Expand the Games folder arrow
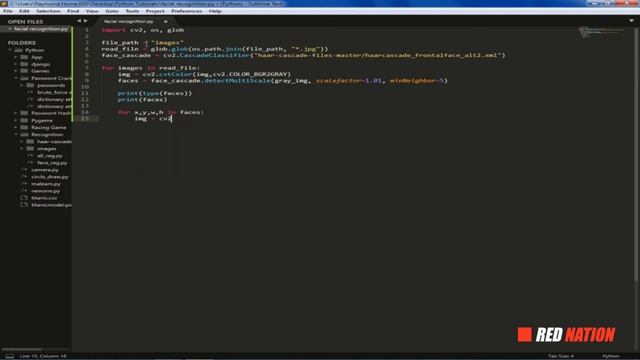 click(16, 71)
